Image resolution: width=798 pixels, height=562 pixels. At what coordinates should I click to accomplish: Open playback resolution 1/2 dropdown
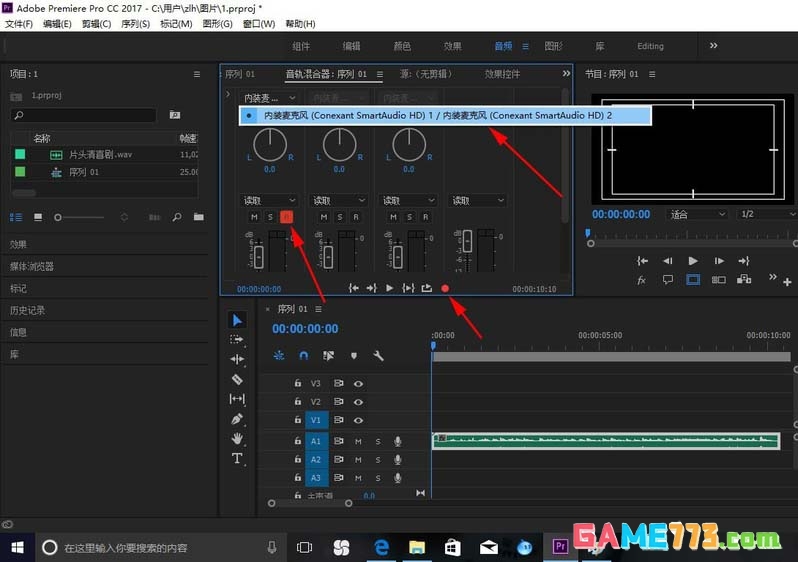(766, 214)
